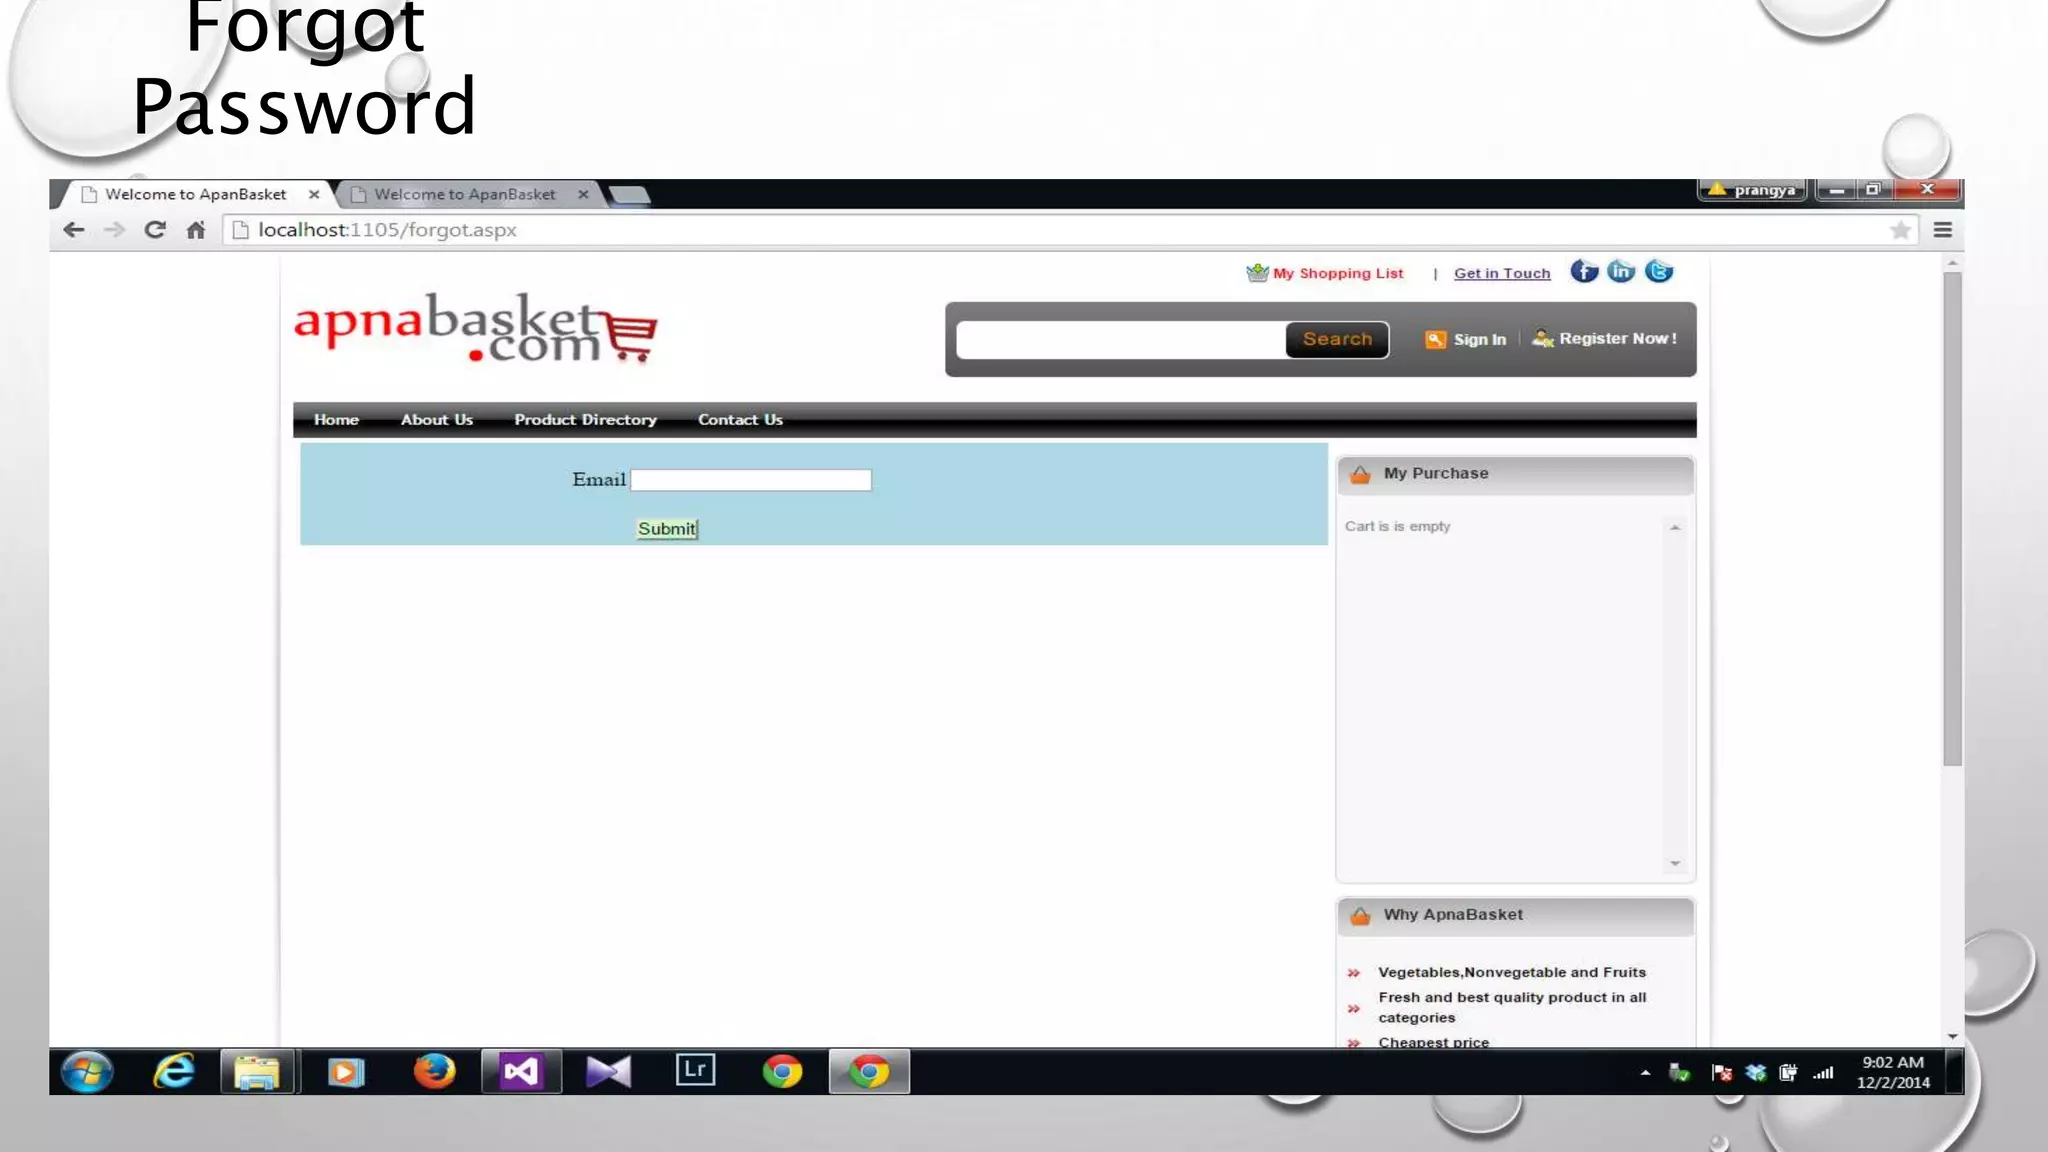The height and width of the screenshot is (1152, 2048).
Task: Show hidden system tray icons
Action: pos(1645,1073)
